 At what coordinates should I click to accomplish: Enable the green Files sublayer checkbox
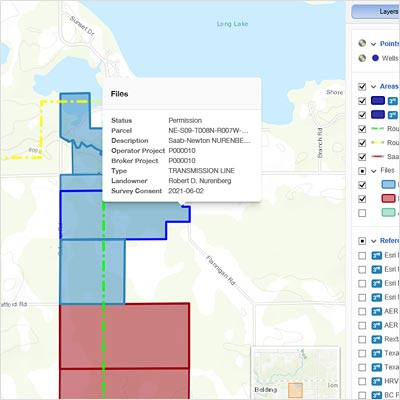[362, 213]
